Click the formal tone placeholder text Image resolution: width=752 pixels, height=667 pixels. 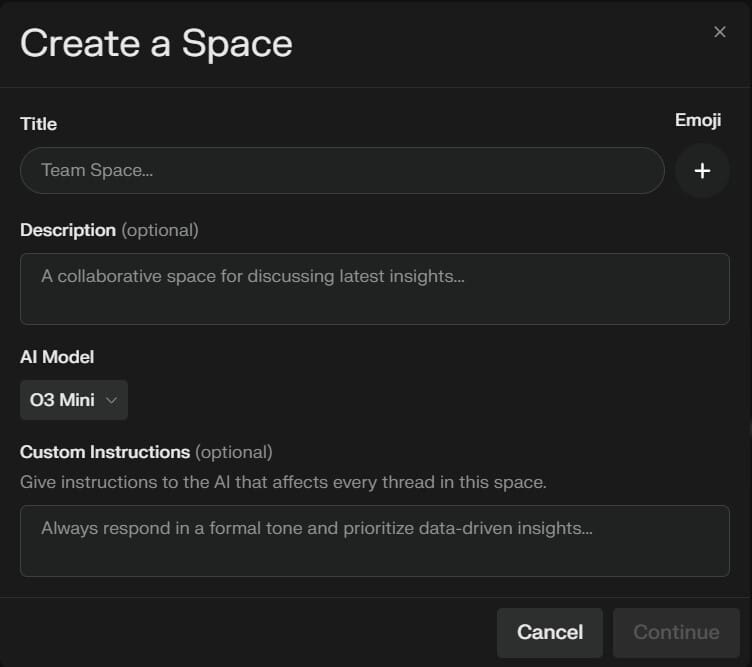(316, 528)
